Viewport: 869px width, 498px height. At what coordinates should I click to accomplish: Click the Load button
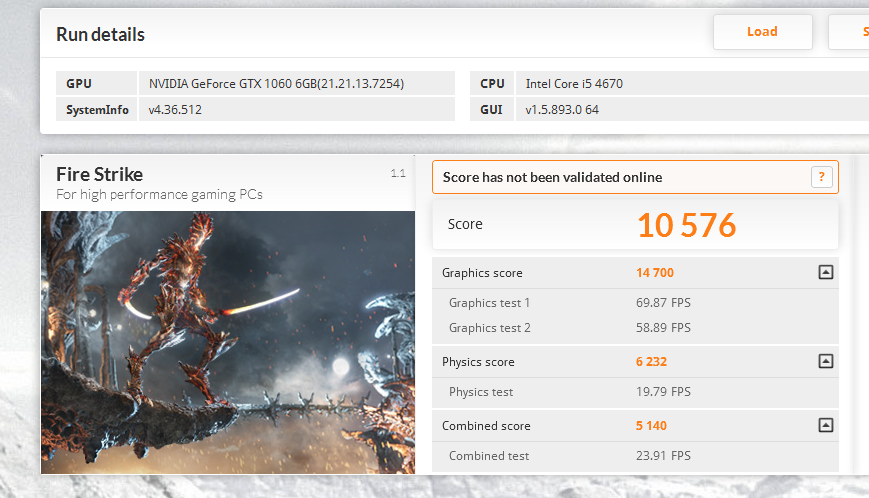point(763,32)
